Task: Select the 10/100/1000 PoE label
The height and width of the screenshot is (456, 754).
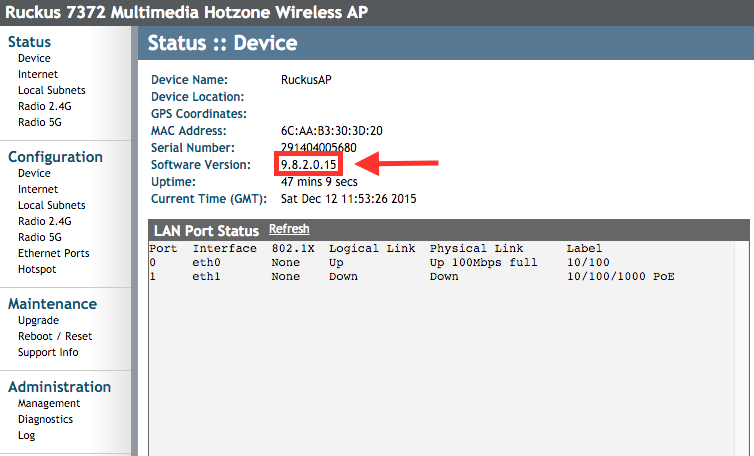Action: tap(620, 277)
